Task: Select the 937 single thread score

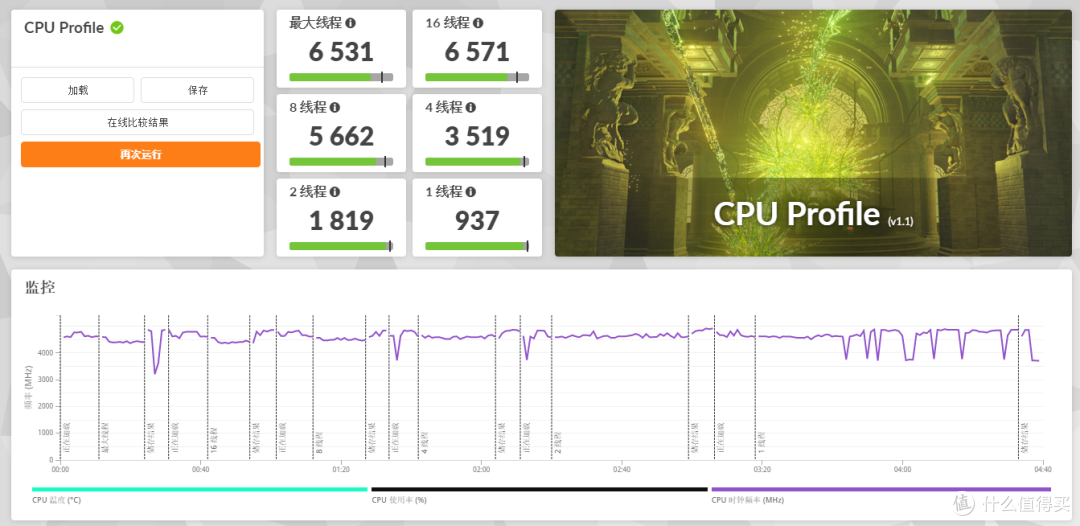Action: pos(477,221)
